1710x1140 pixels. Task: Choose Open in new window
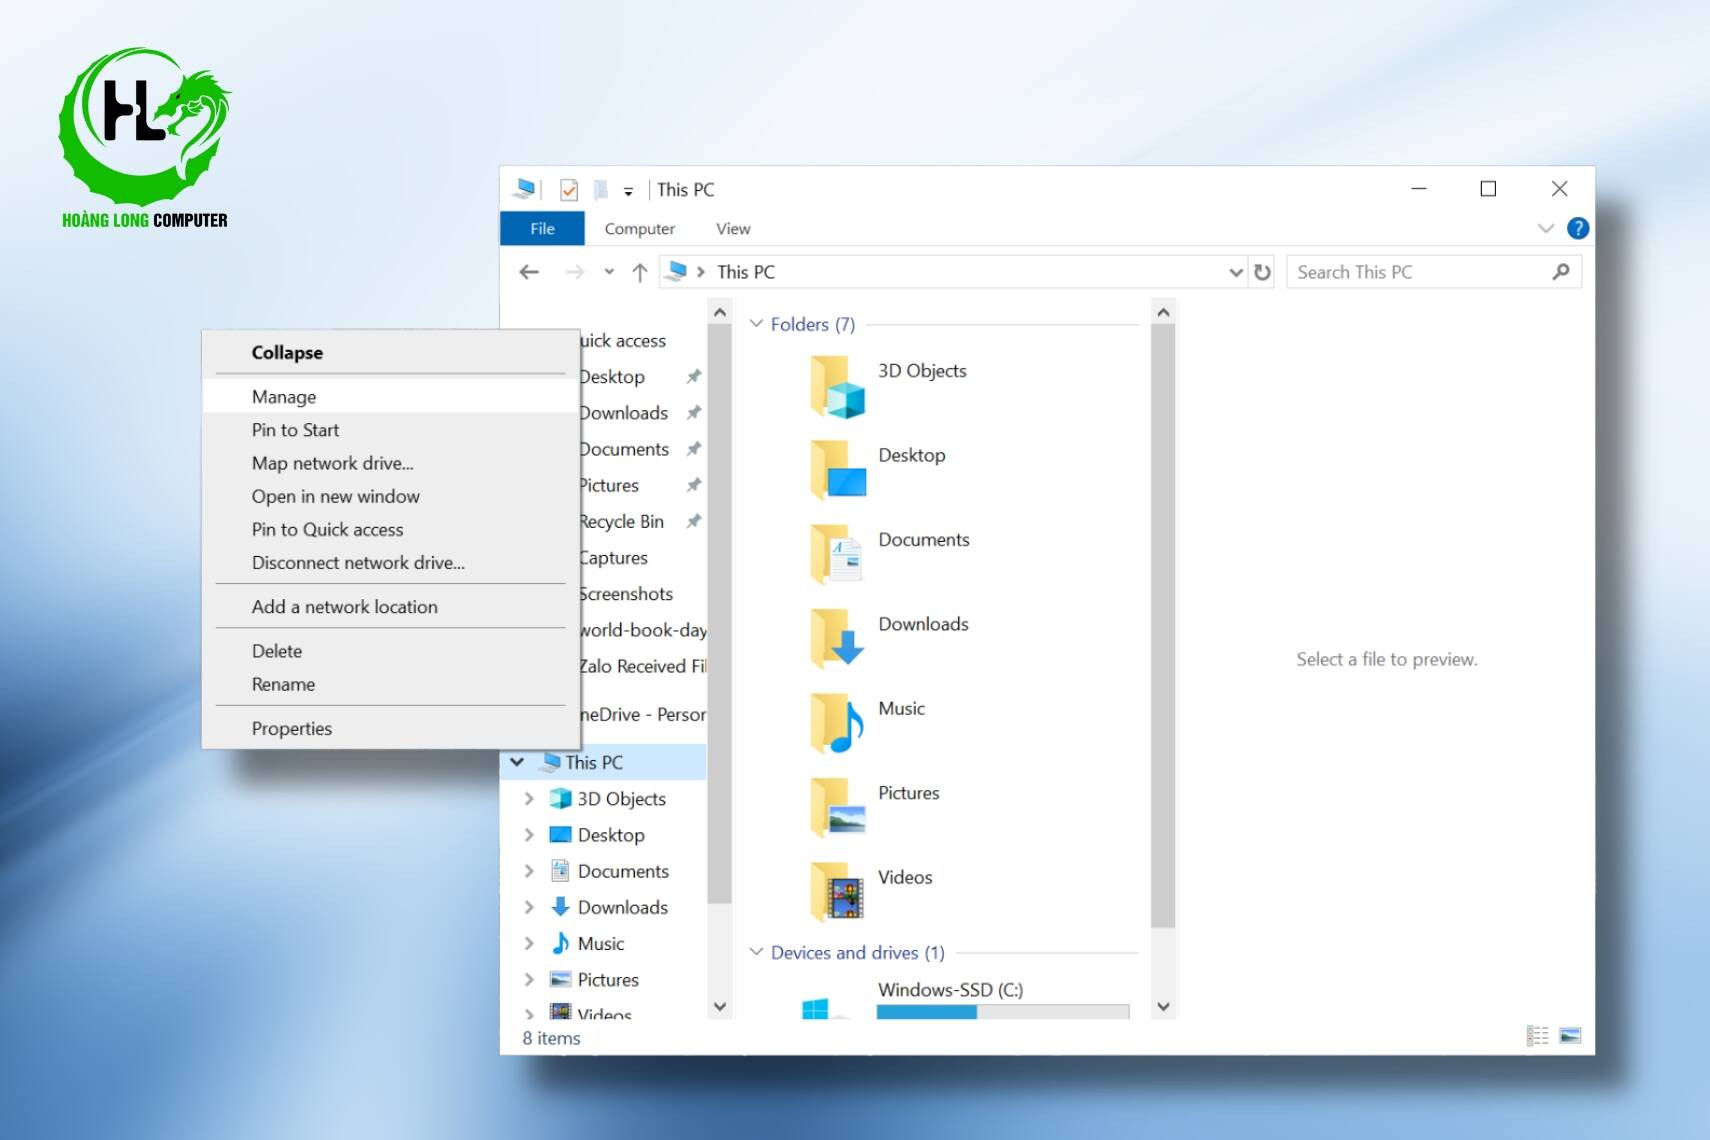click(x=391, y=496)
